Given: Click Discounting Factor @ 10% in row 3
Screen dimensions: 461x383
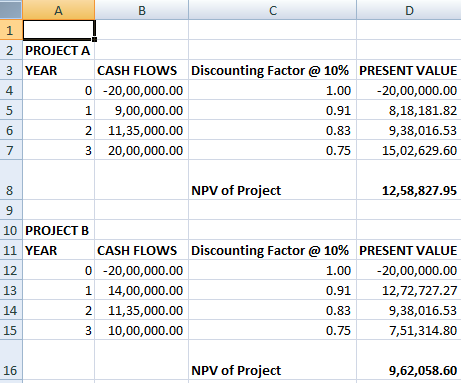Looking at the screenshot, I should point(272,70).
